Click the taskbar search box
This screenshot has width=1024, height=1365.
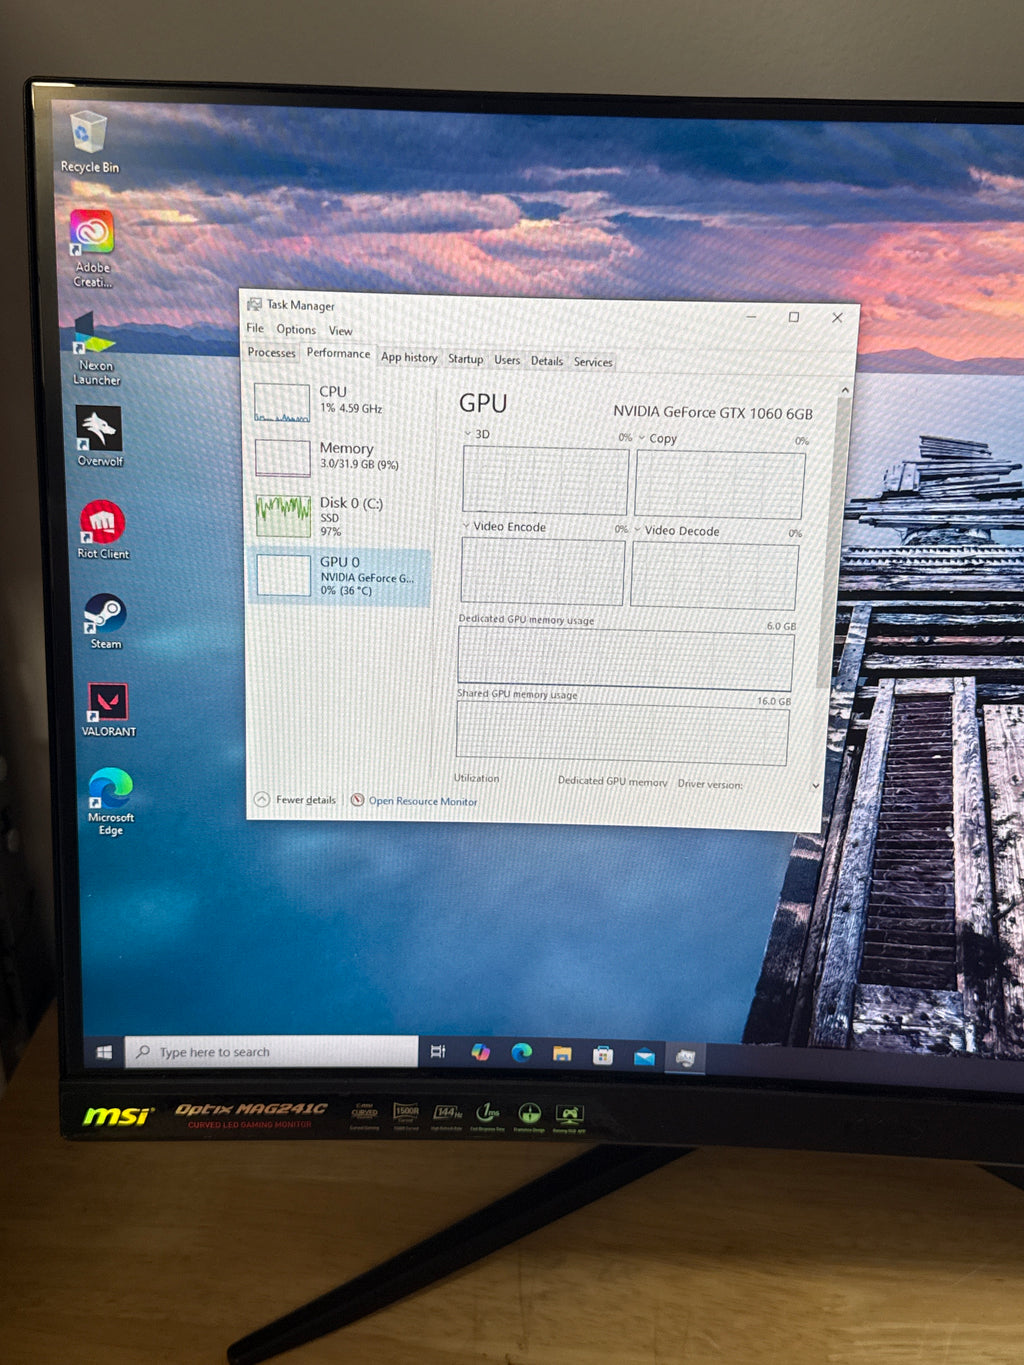point(272,1052)
